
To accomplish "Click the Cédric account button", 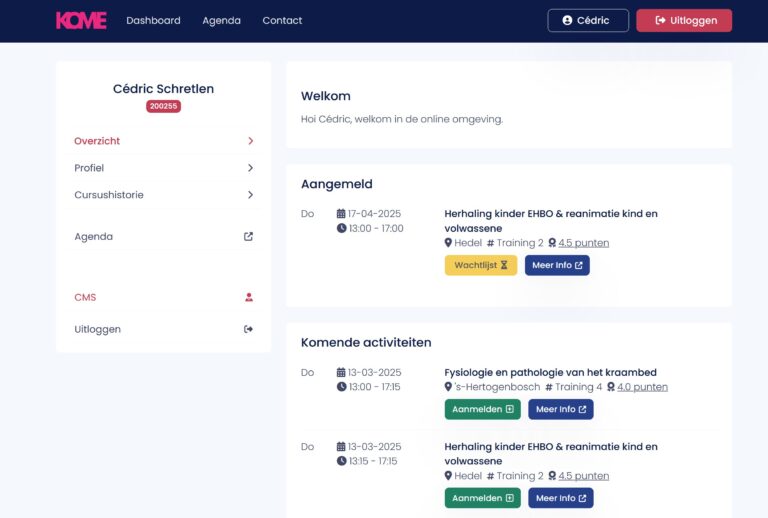I will (587, 21).
